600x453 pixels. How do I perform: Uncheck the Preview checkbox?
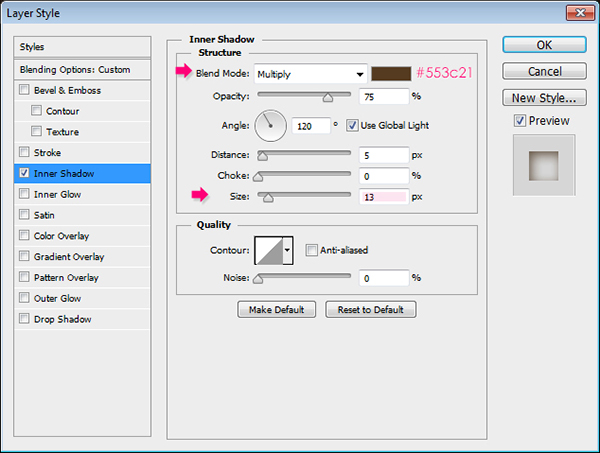(518, 121)
